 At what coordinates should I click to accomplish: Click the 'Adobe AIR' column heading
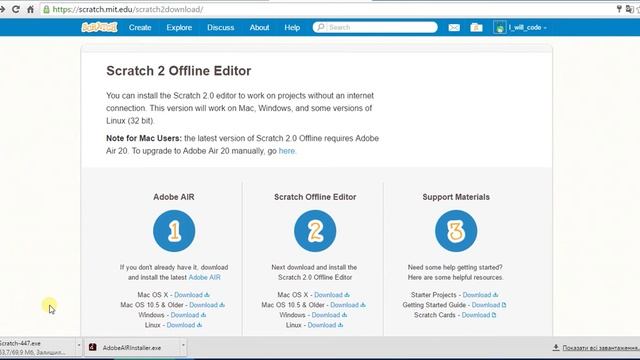[x=174, y=197]
